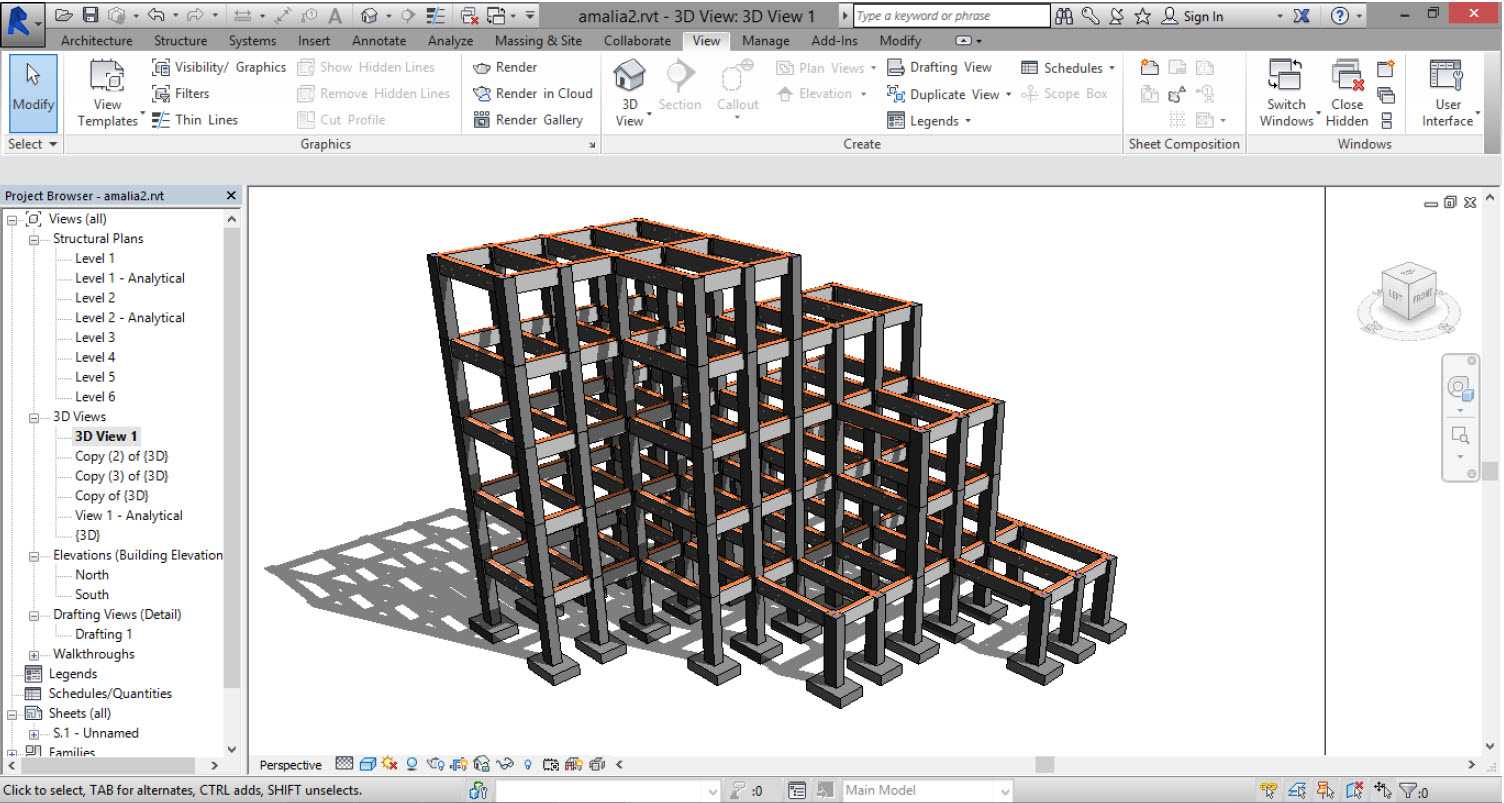
Task: Toggle Thin Lines display
Action: [x=161, y=120]
